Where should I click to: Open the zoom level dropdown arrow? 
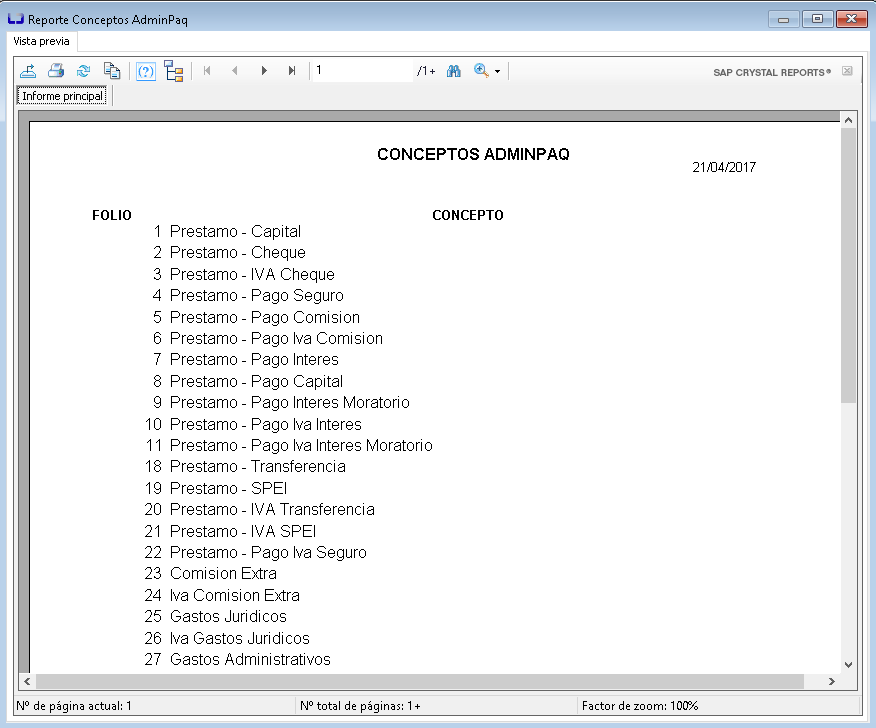click(497, 72)
